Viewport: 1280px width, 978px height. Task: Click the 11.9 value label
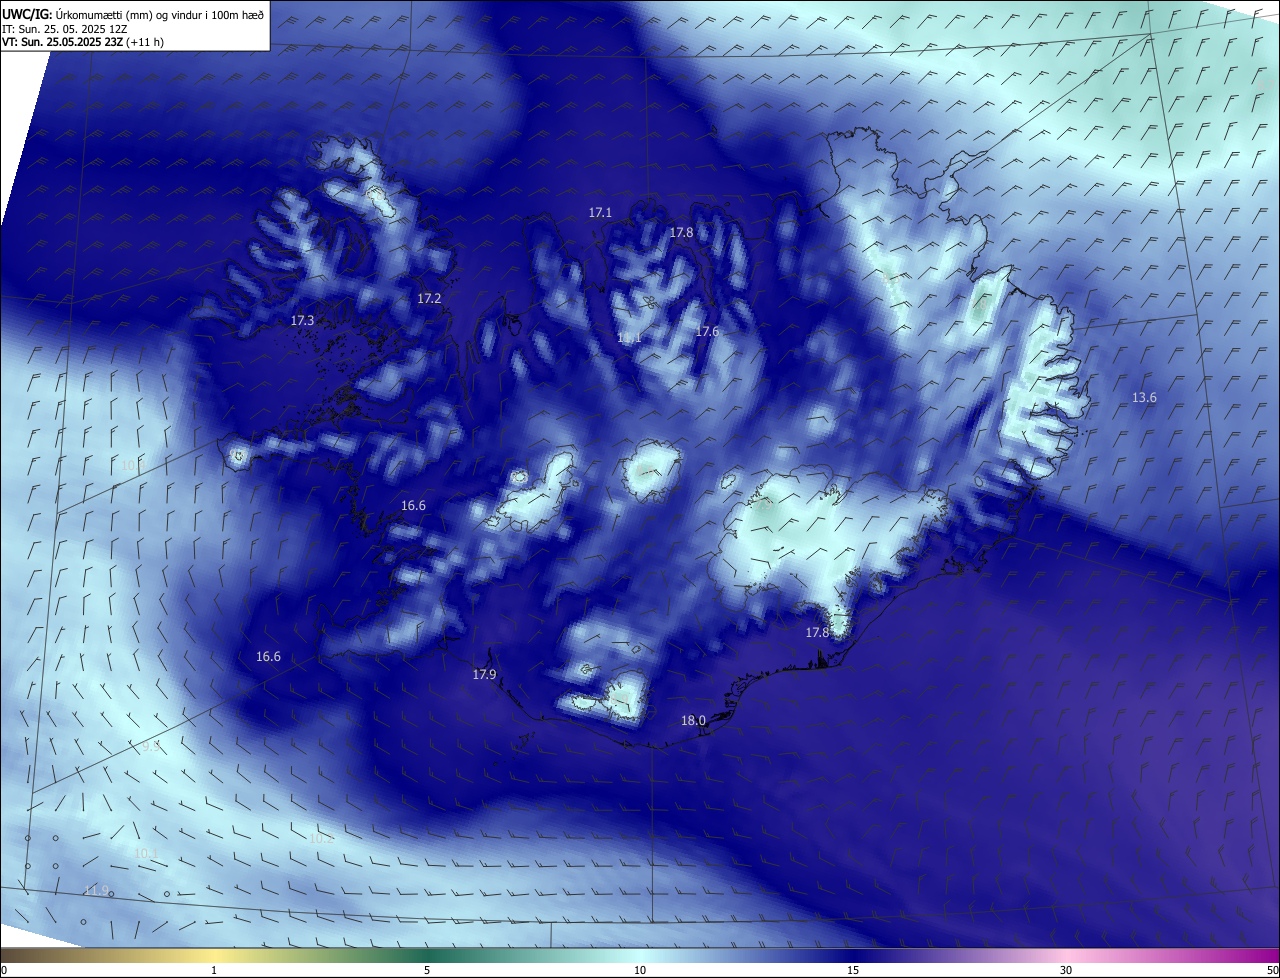[96, 891]
